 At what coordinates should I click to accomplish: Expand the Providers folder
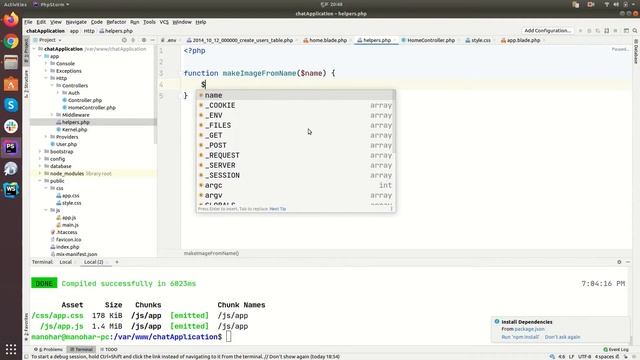click(x=46, y=137)
